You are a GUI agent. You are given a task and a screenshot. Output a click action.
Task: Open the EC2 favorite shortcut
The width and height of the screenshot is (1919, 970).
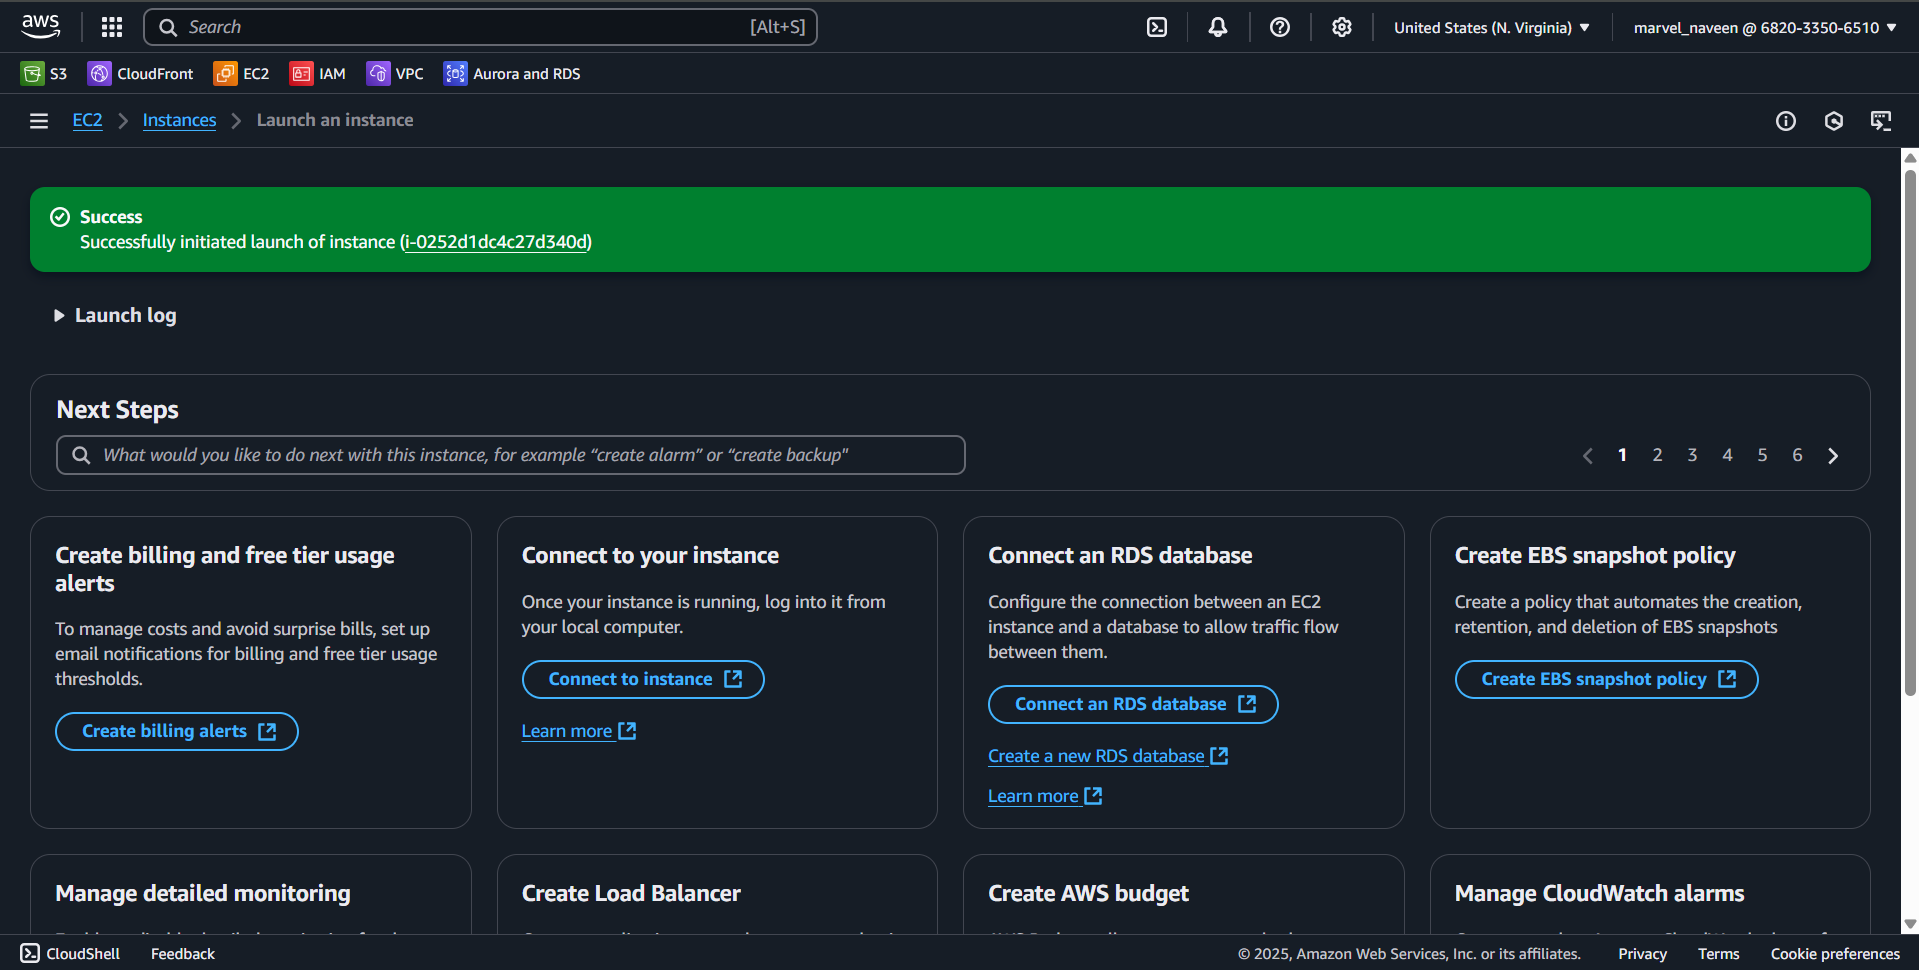click(242, 74)
